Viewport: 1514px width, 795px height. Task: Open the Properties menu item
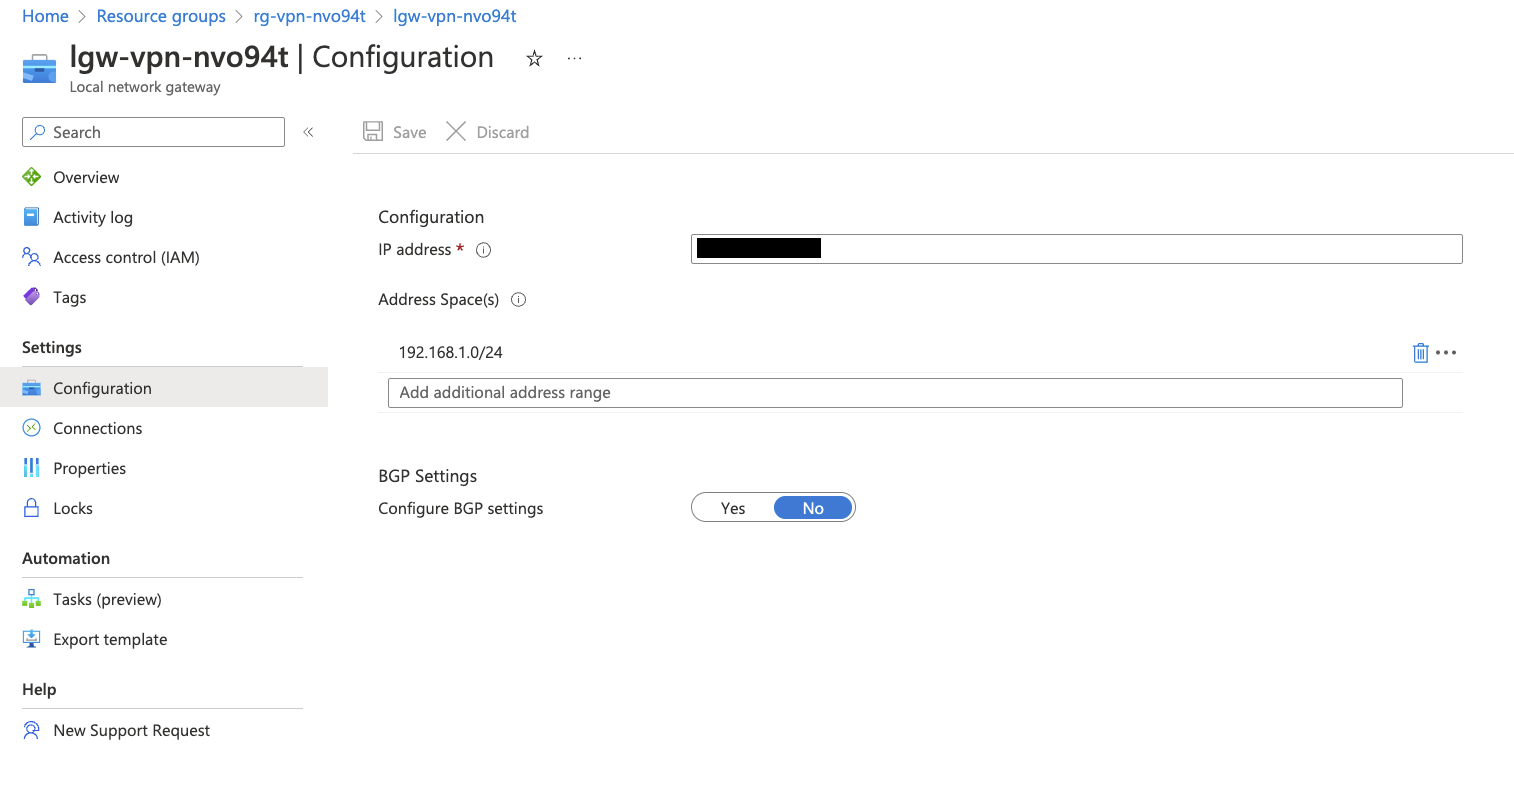point(90,468)
